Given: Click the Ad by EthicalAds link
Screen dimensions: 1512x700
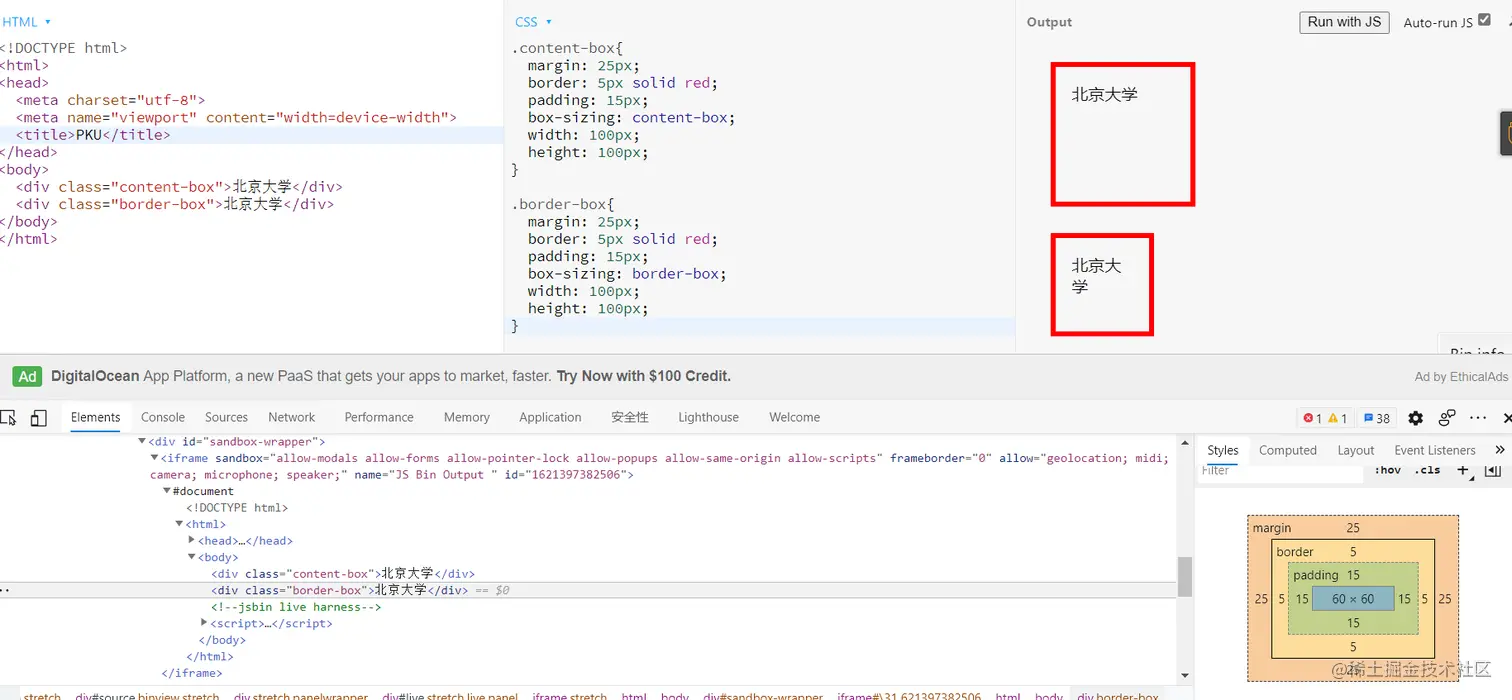Looking at the screenshot, I should pyautogui.click(x=1461, y=376).
